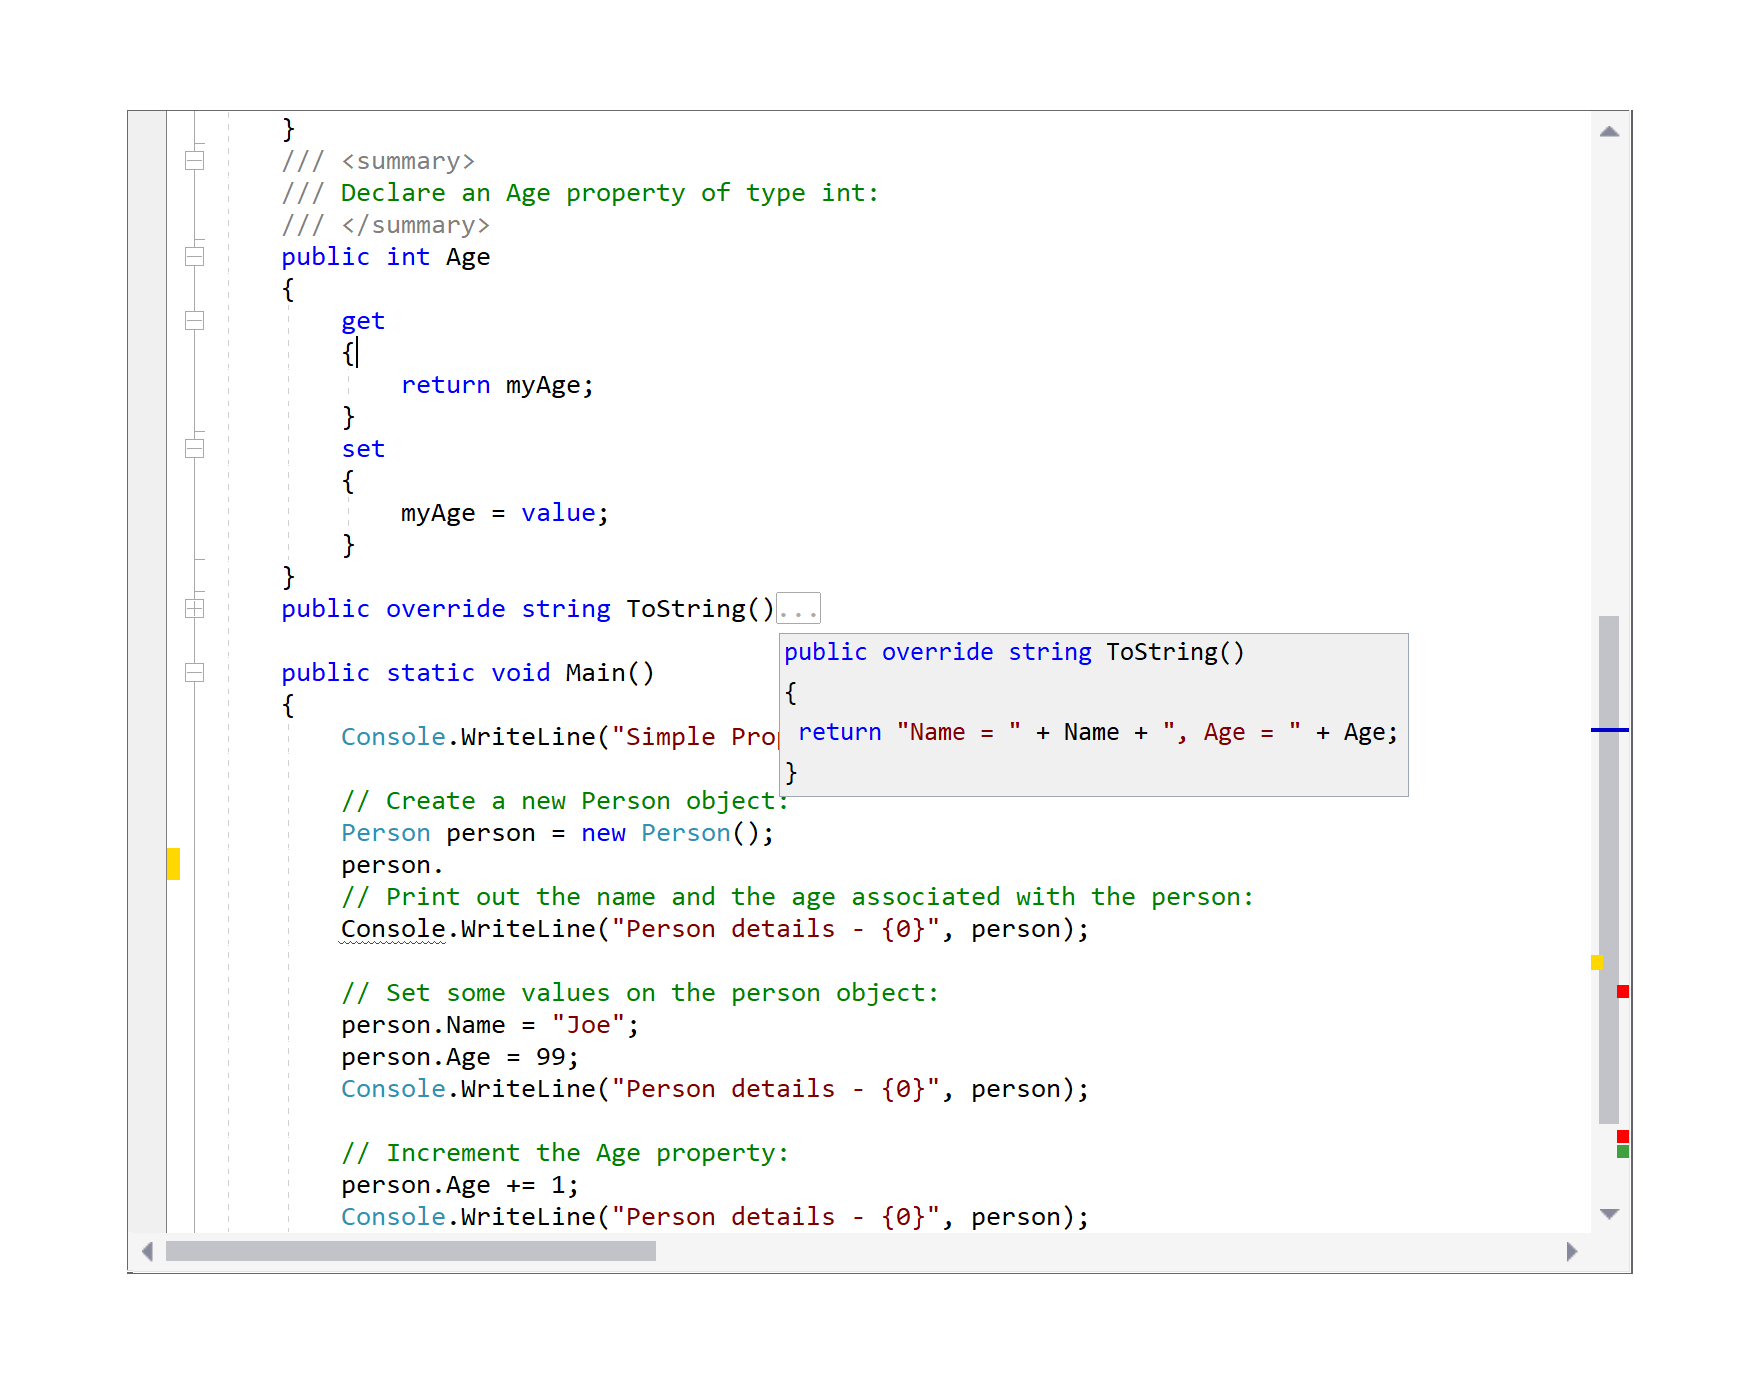Click the vertical scrollbar up arrow
Image resolution: width=1754 pixels, height=1377 pixels.
coord(1609,129)
